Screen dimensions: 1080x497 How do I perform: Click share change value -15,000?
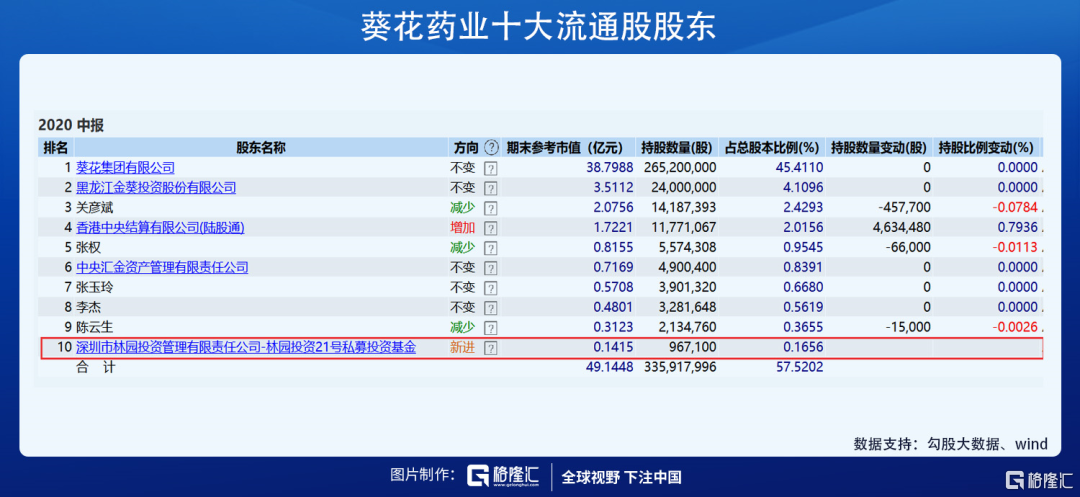tap(908, 328)
